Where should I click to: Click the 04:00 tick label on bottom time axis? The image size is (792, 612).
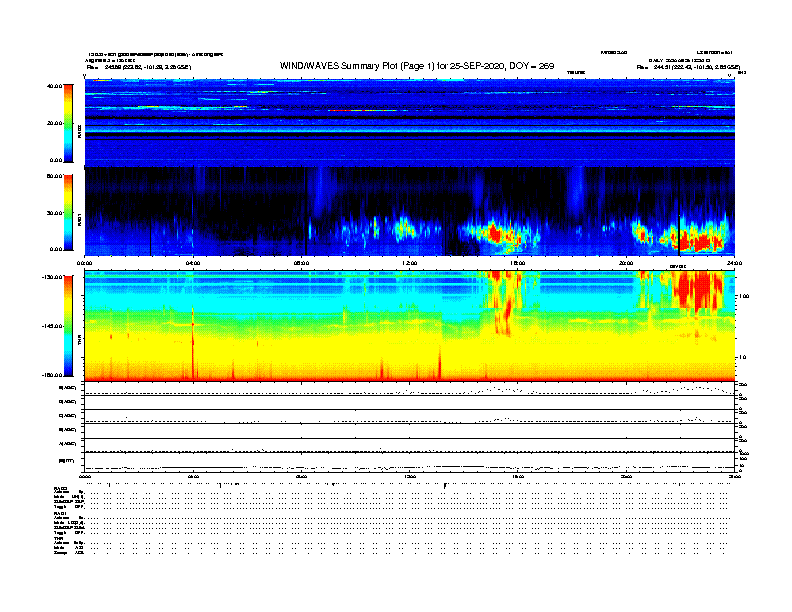pos(193,476)
